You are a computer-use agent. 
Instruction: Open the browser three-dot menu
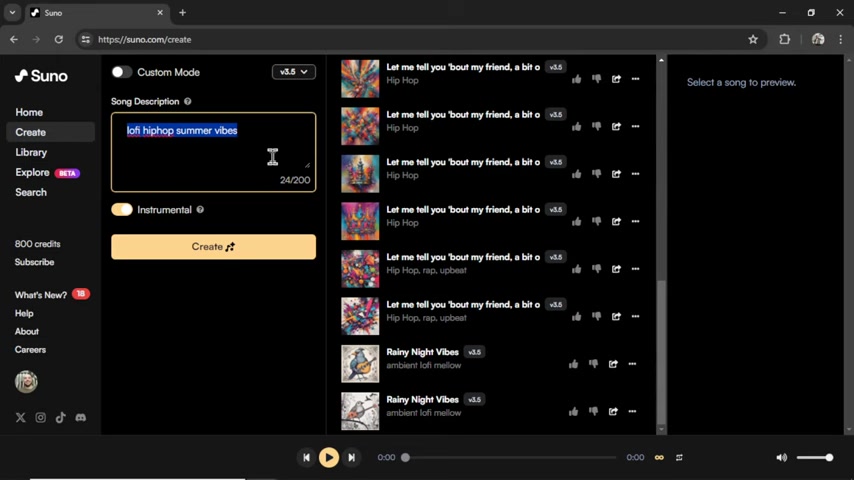(841, 39)
